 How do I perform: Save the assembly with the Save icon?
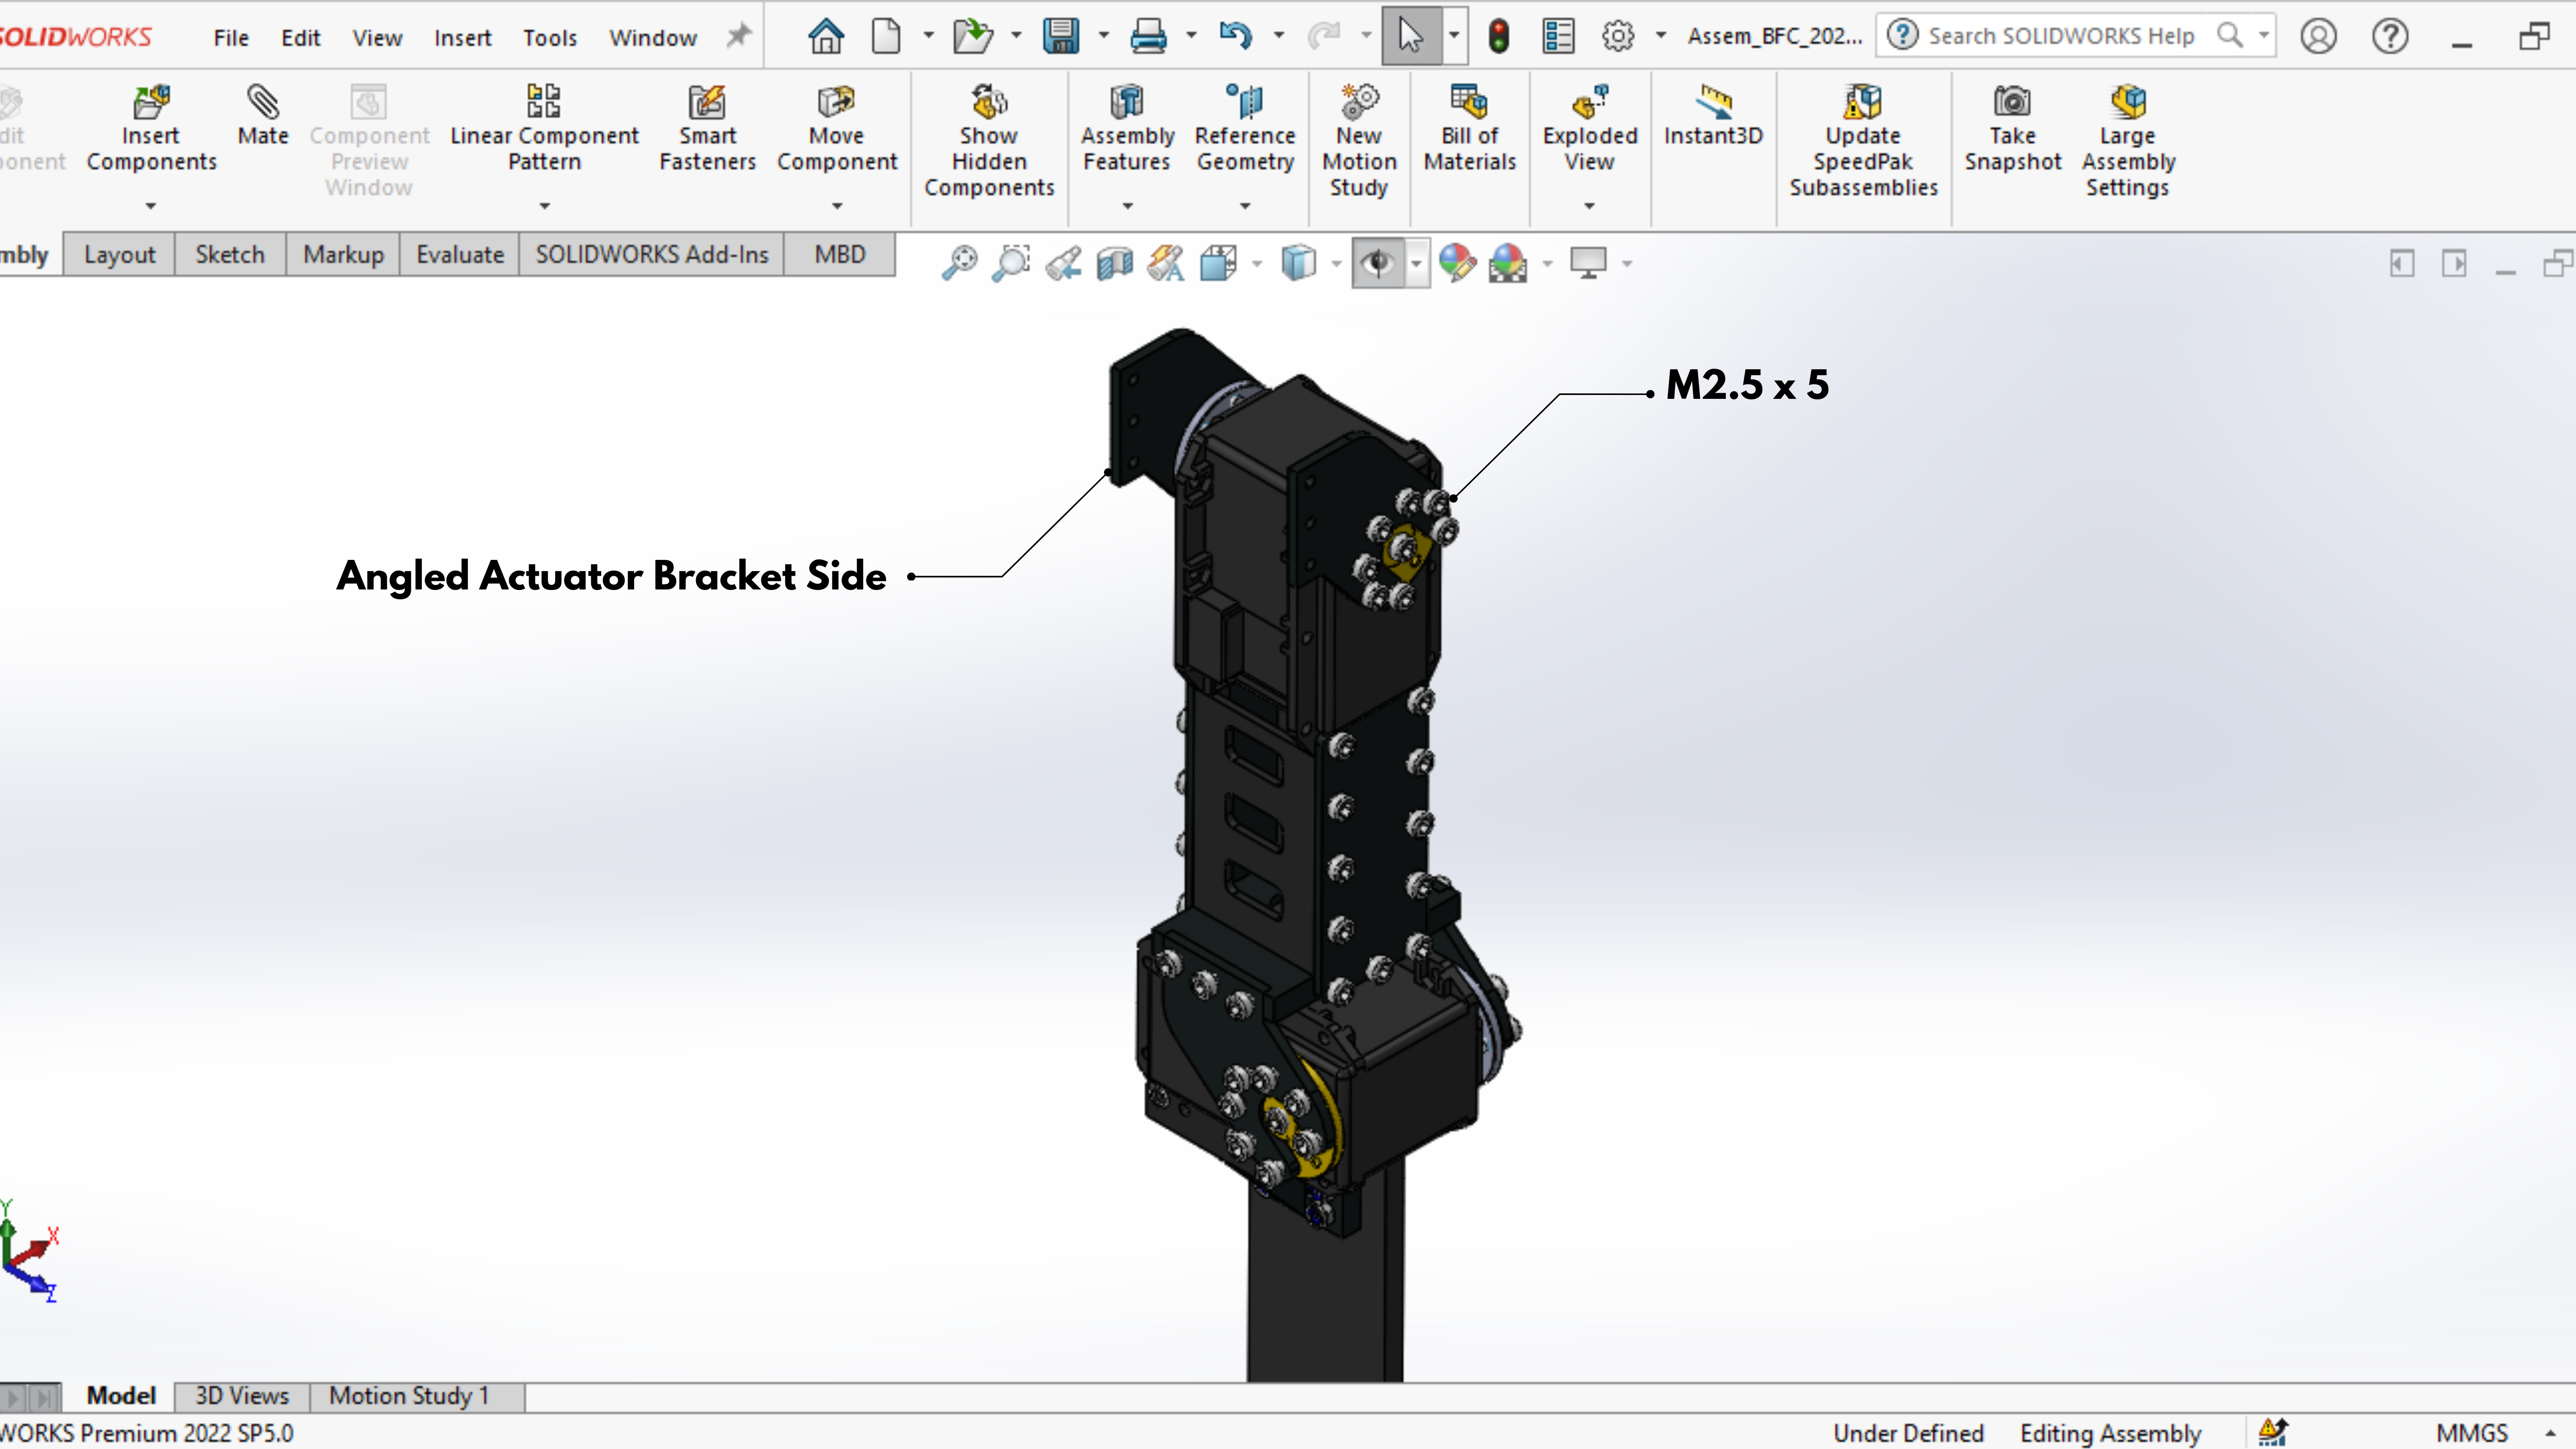[1060, 37]
